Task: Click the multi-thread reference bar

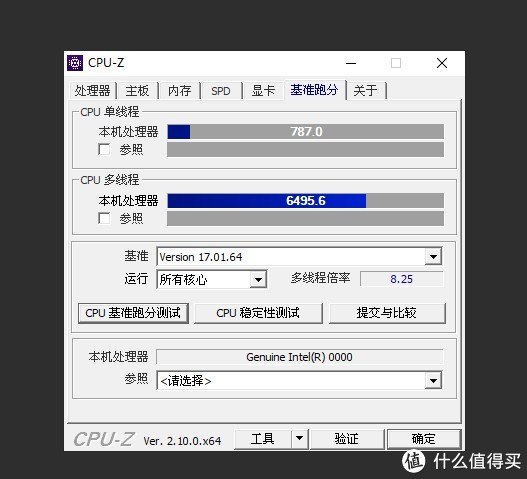Action: 306,218
